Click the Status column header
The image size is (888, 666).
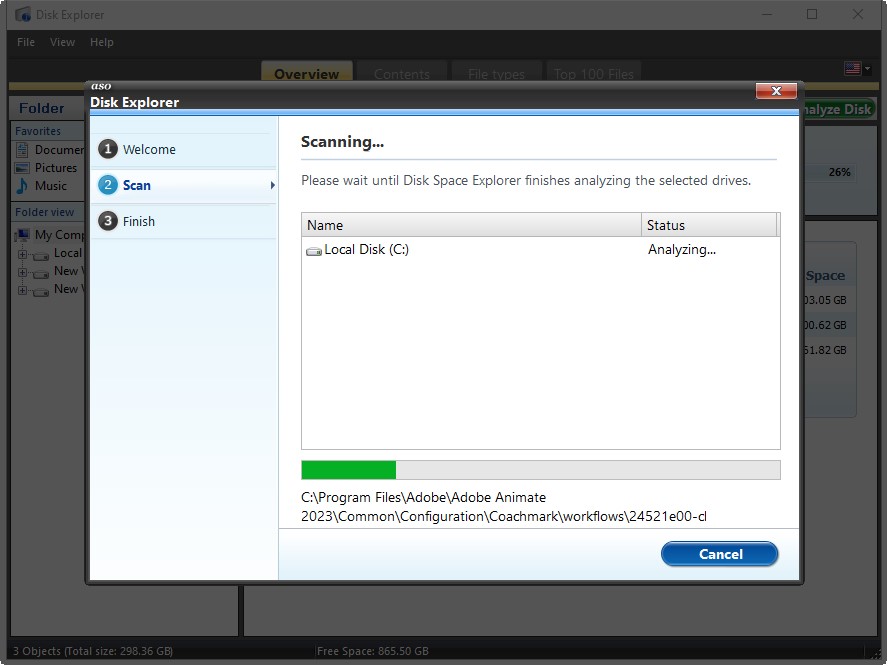(710, 224)
